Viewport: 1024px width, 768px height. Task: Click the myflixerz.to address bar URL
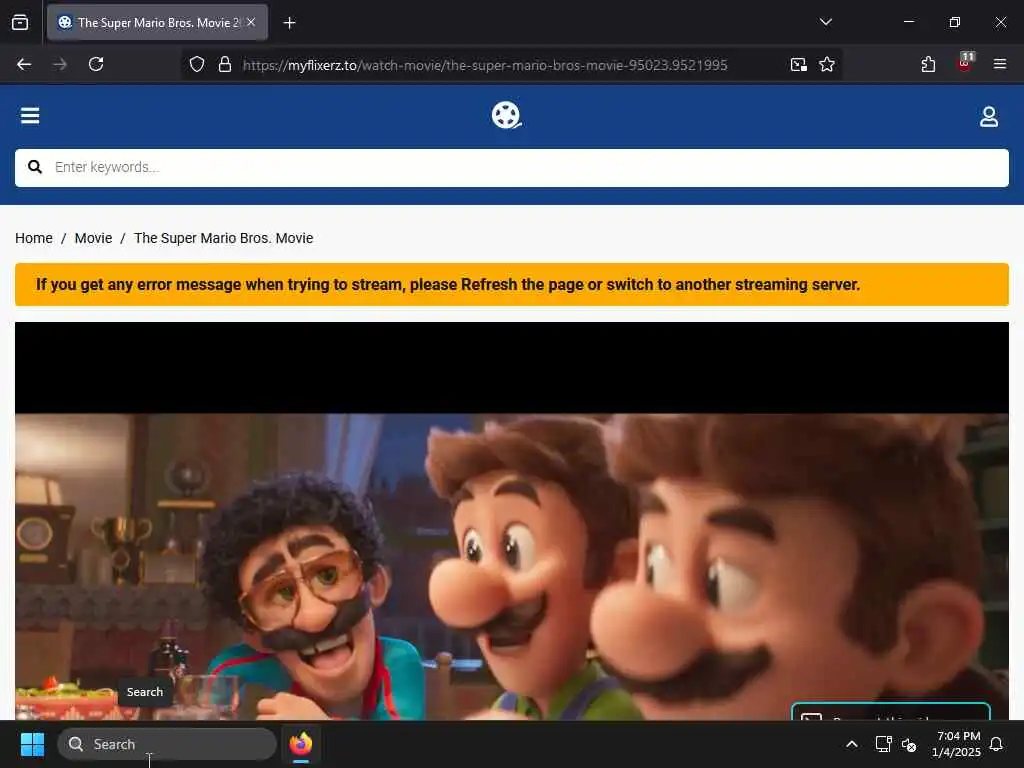coord(485,65)
